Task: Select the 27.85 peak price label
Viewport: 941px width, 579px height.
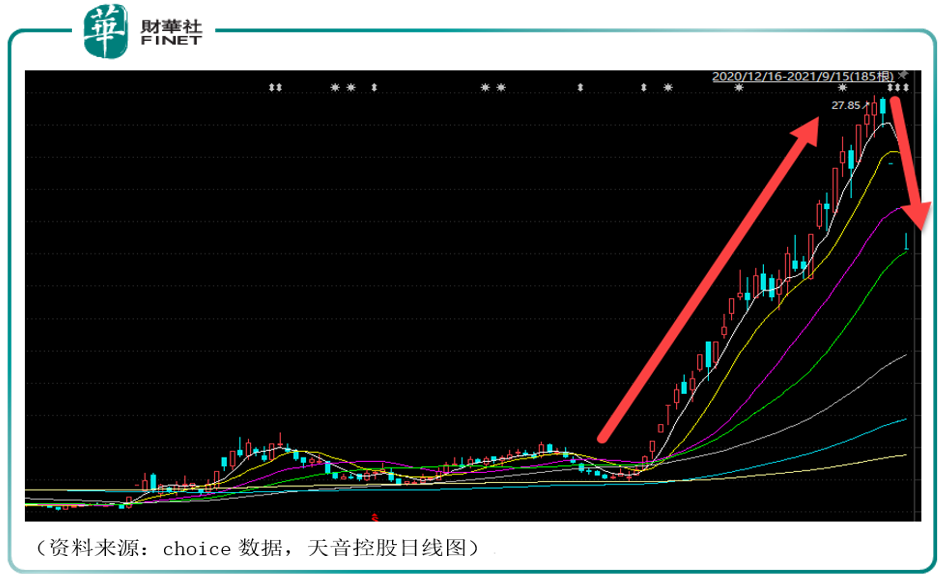Action: (x=846, y=105)
